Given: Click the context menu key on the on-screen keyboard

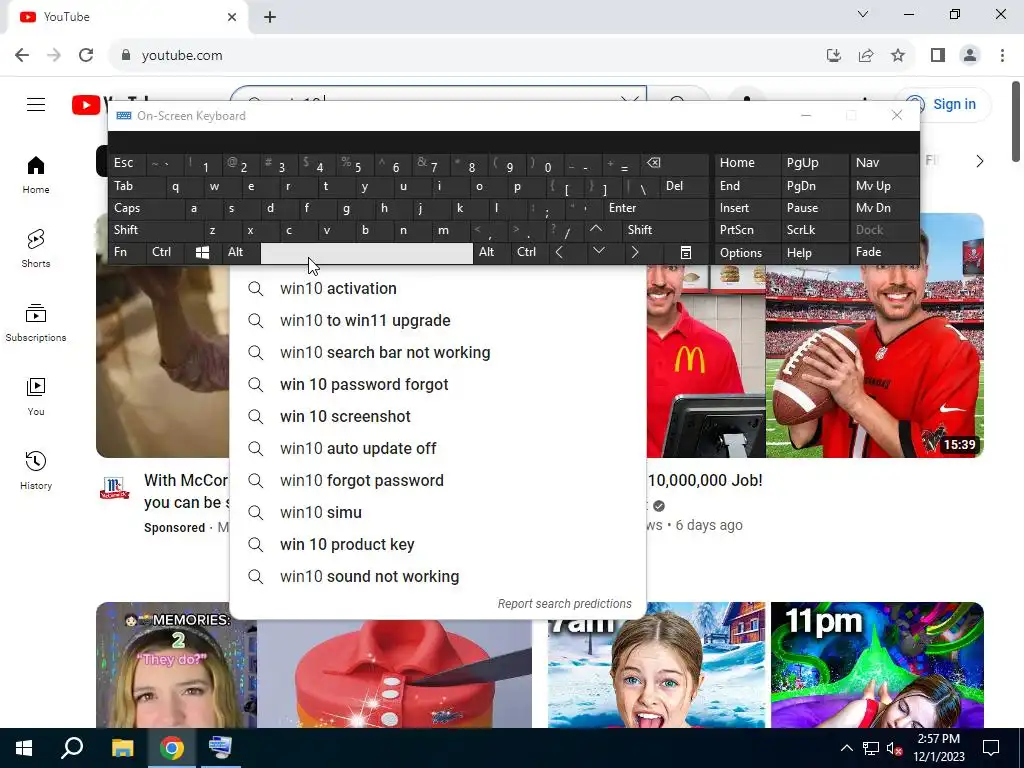Looking at the screenshot, I should pos(686,253).
